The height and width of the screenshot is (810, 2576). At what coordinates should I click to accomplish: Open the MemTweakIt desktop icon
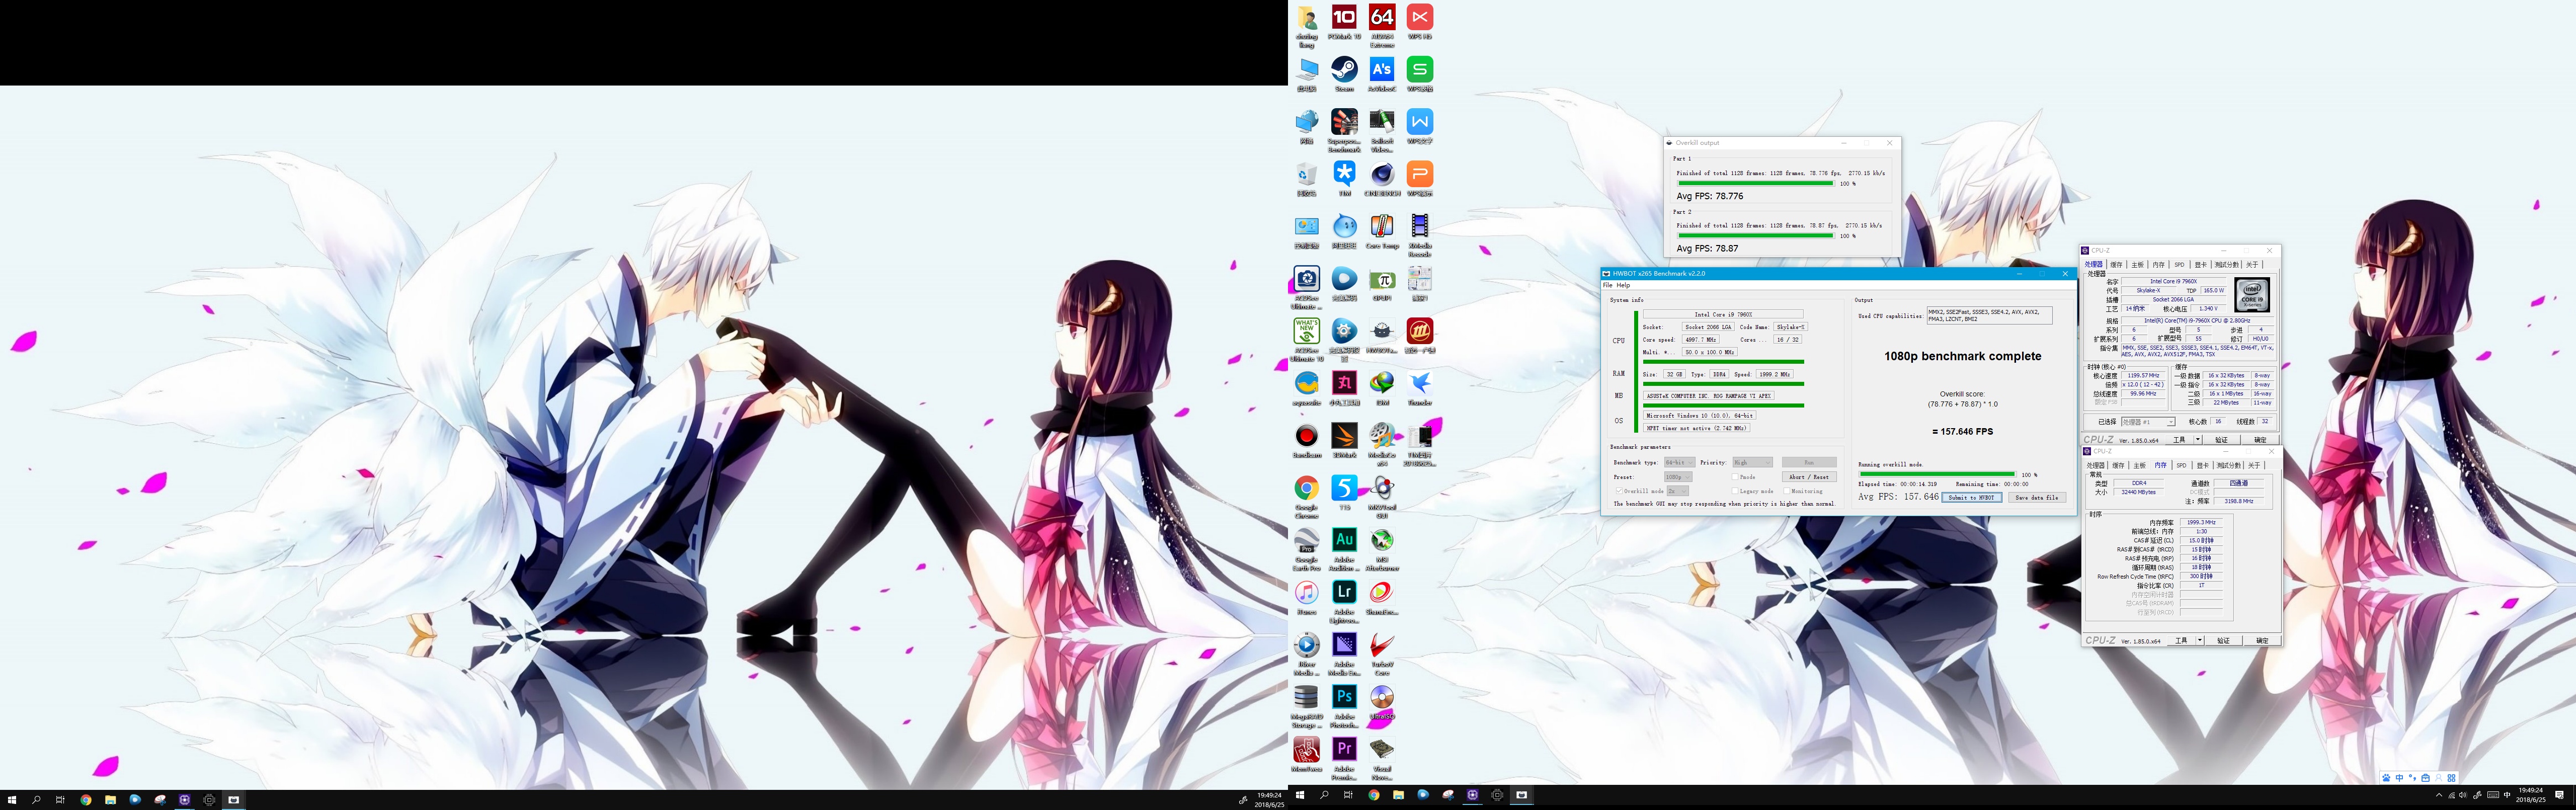1306,755
